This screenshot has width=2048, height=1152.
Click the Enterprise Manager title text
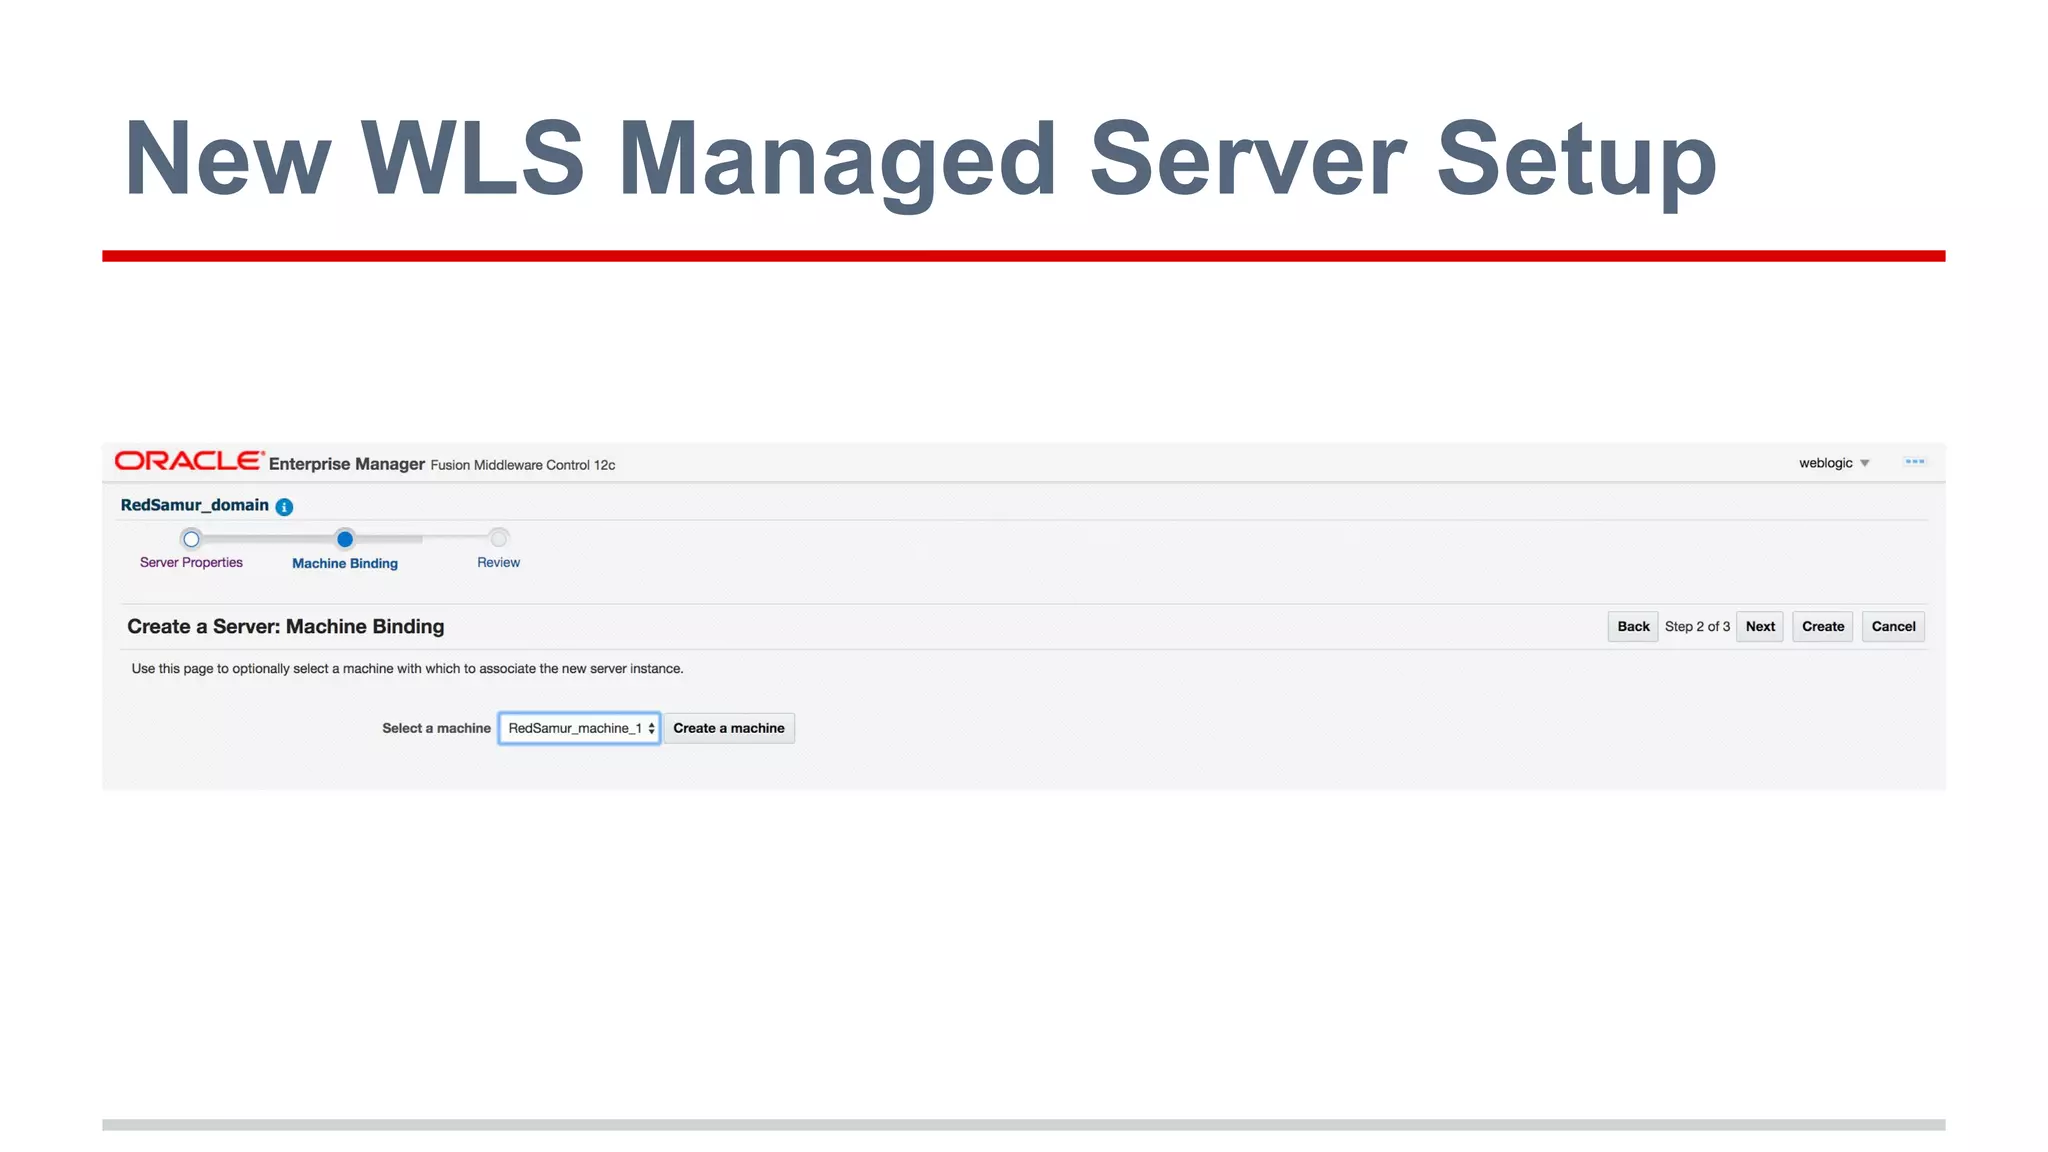(347, 464)
